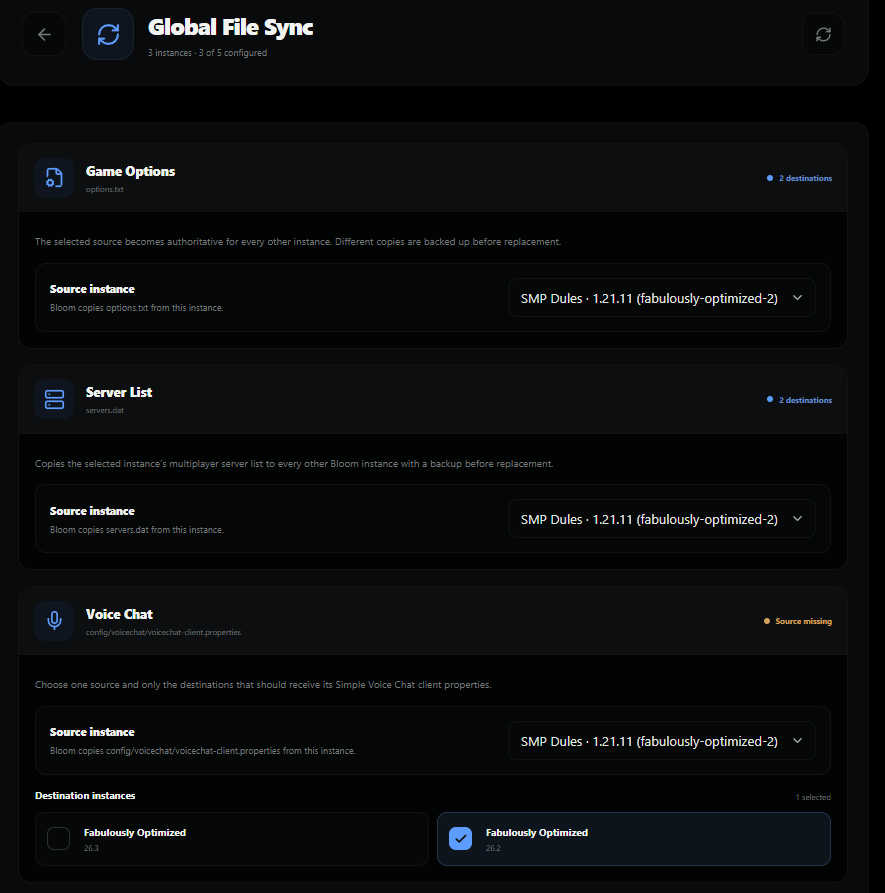Click '3 instances · 3 of 5 configured' text
Image resolution: width=885 pixels, height=893 pixels.
coord(207,53)
